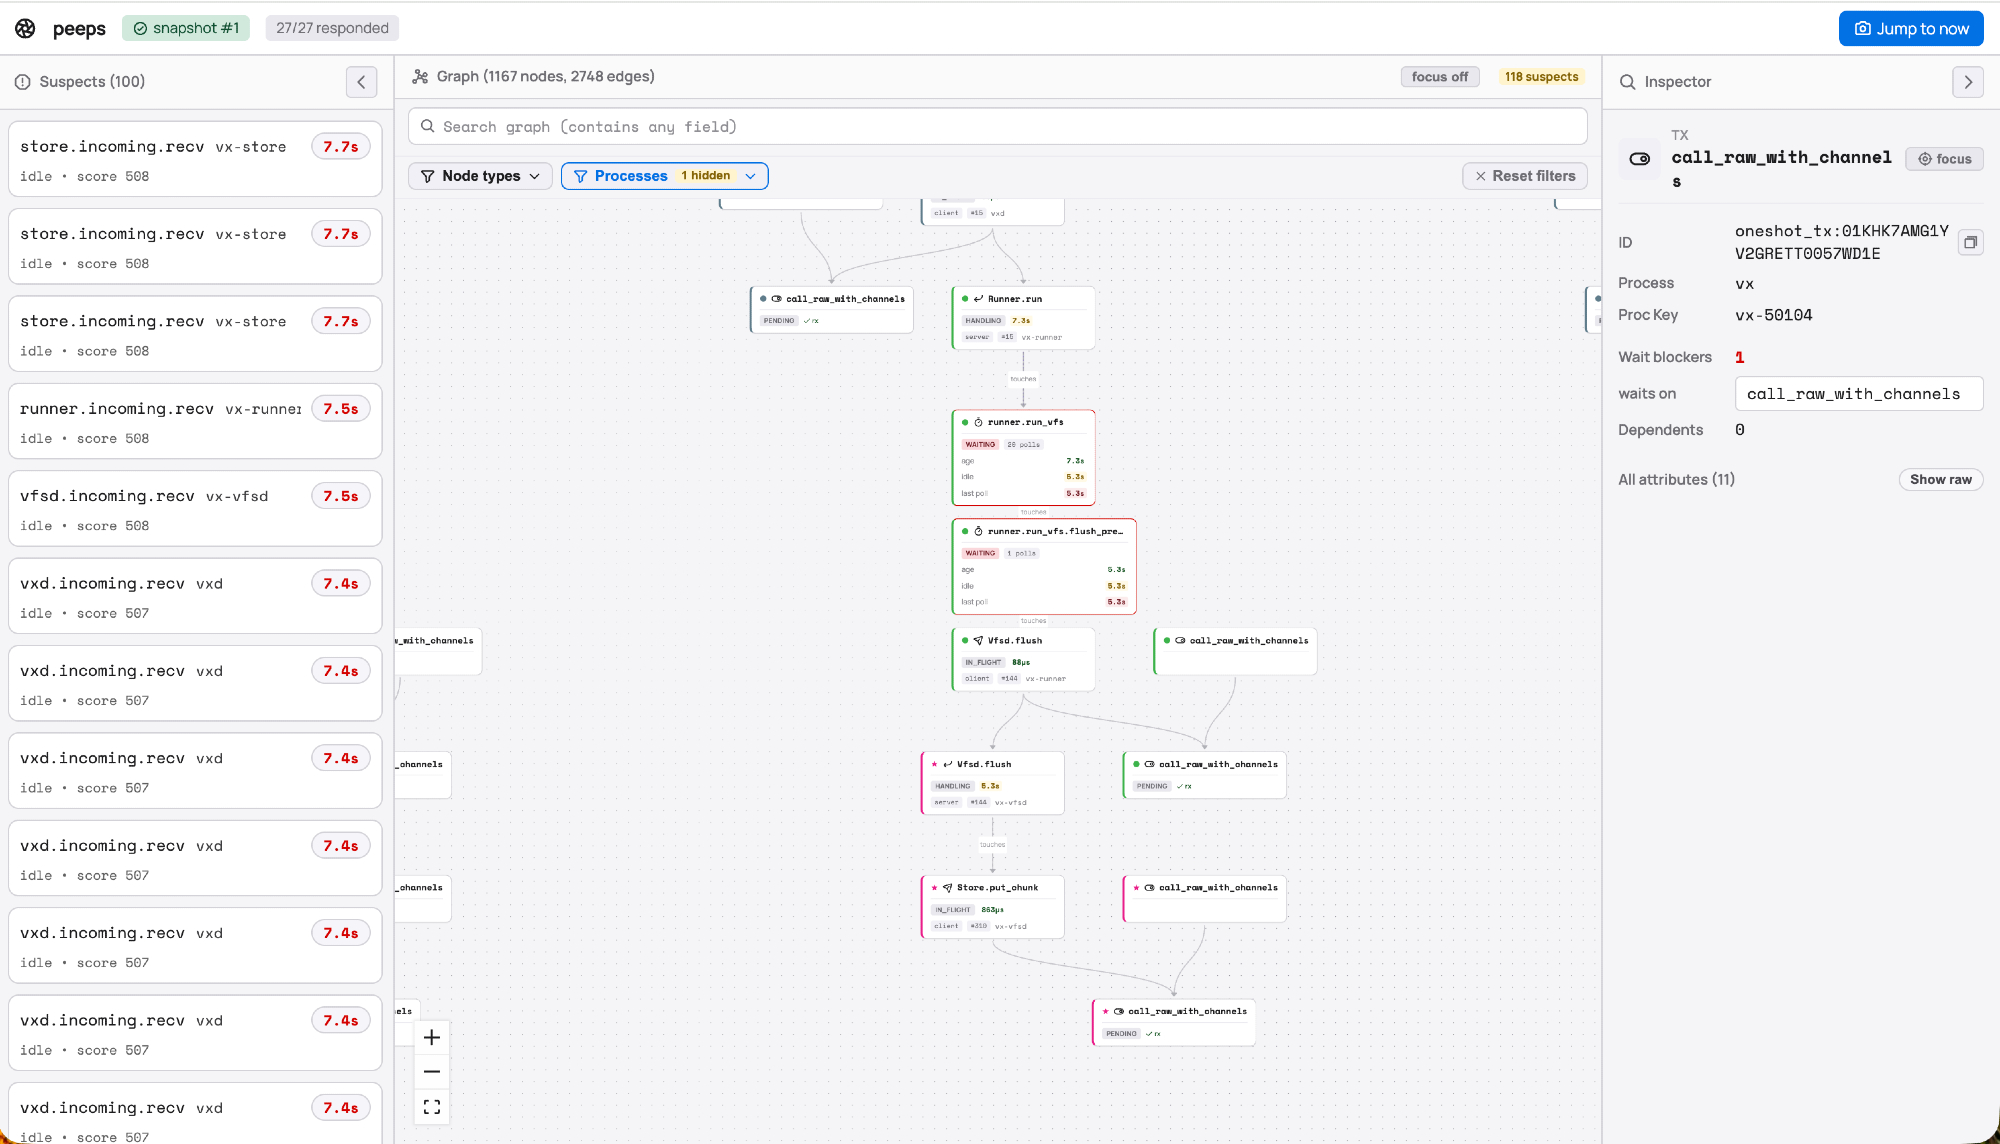The height and width of the screenshot is (1144, 2000).
Task: Toggle the focus off switch
Action: click(x=1439, y=77)
